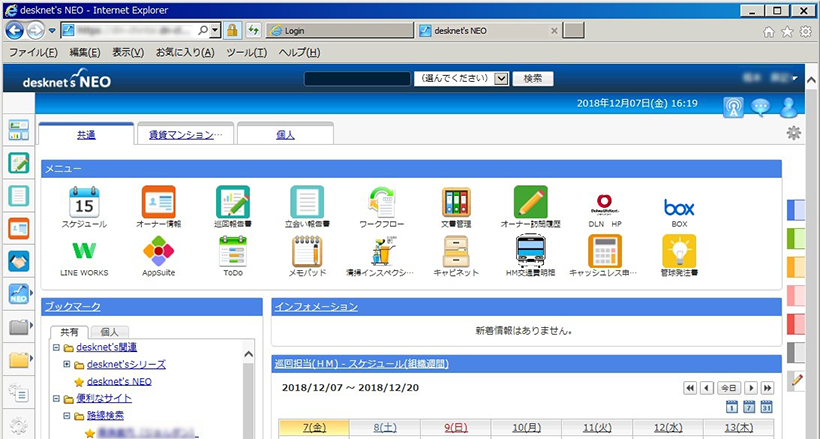Open the 文書管理 binders icon
The image size is (820, 439).
456,202
